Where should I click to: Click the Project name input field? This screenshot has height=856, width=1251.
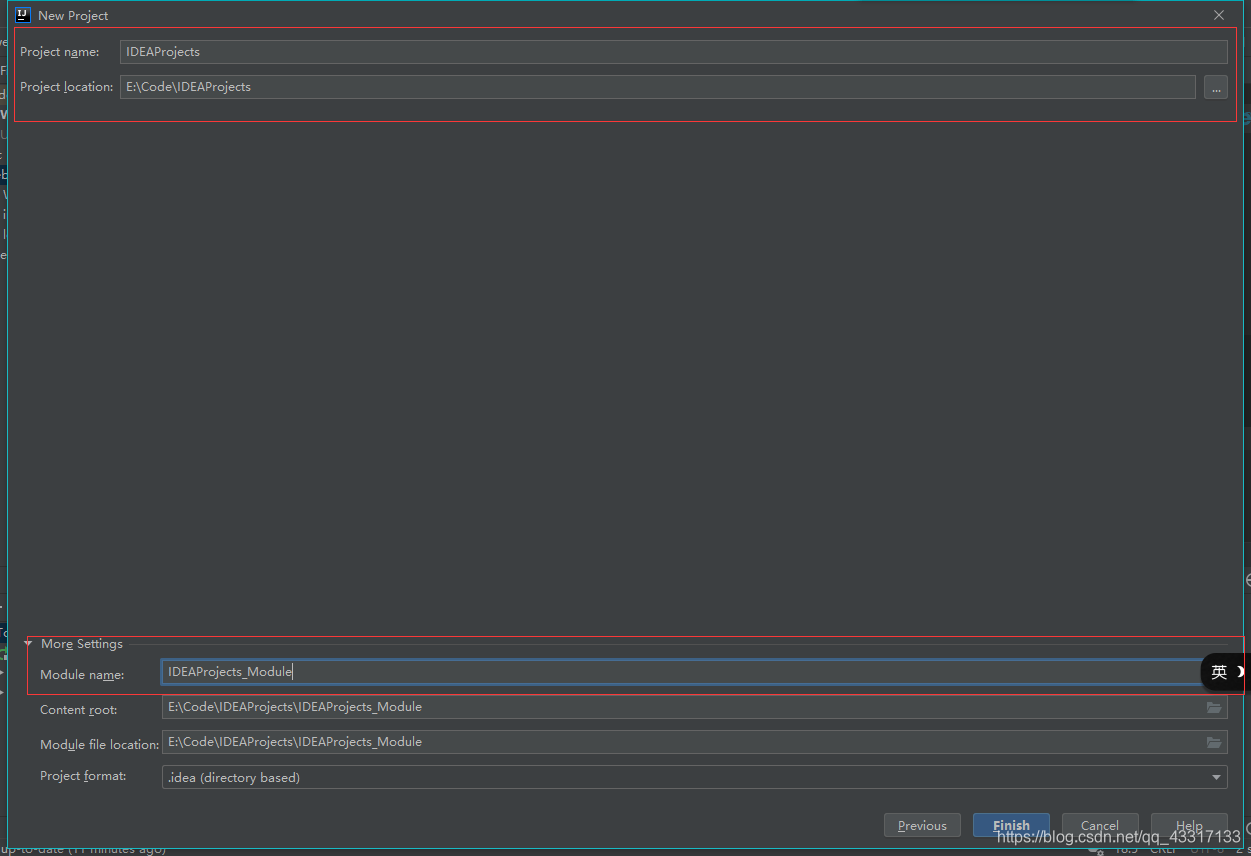tap(673, 52)
